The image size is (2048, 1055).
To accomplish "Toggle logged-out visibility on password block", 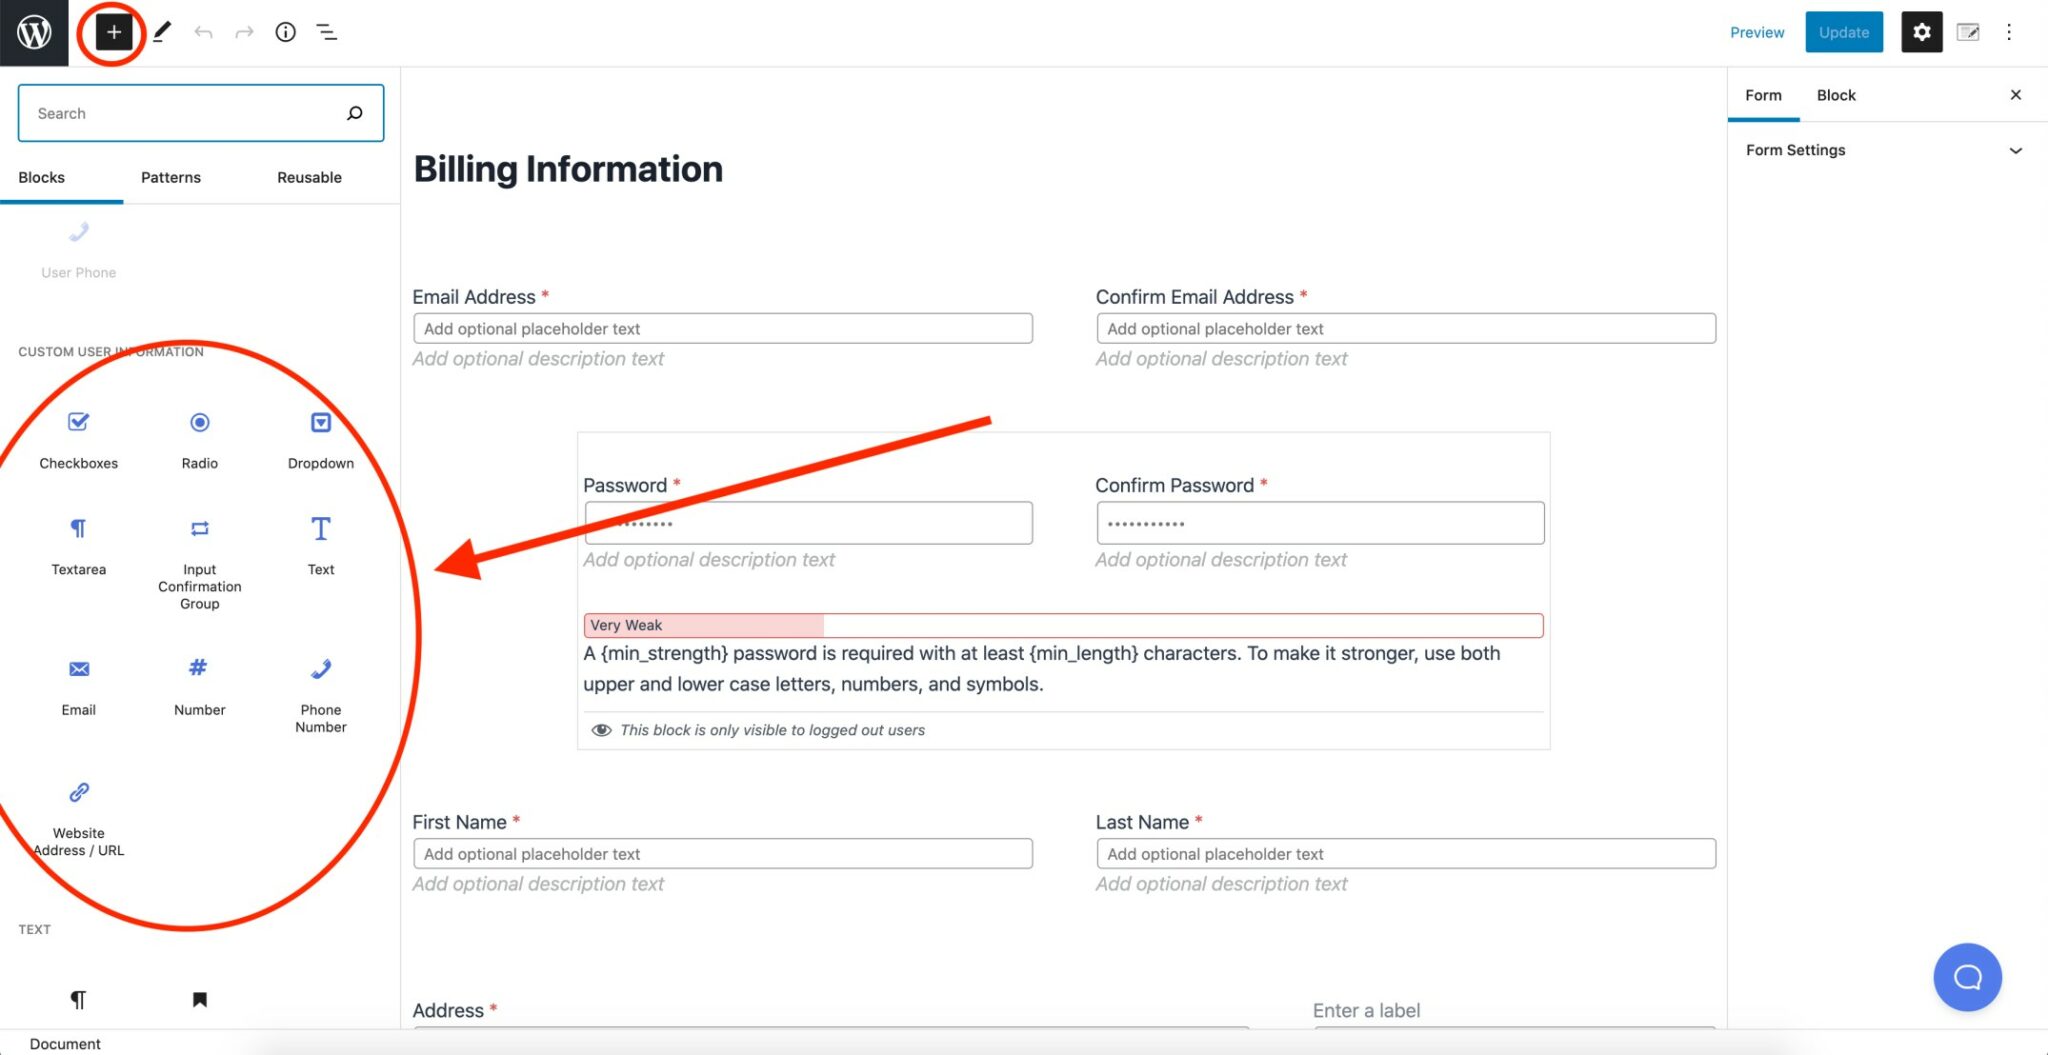I will pyautogui.click(x=601, y=730).
